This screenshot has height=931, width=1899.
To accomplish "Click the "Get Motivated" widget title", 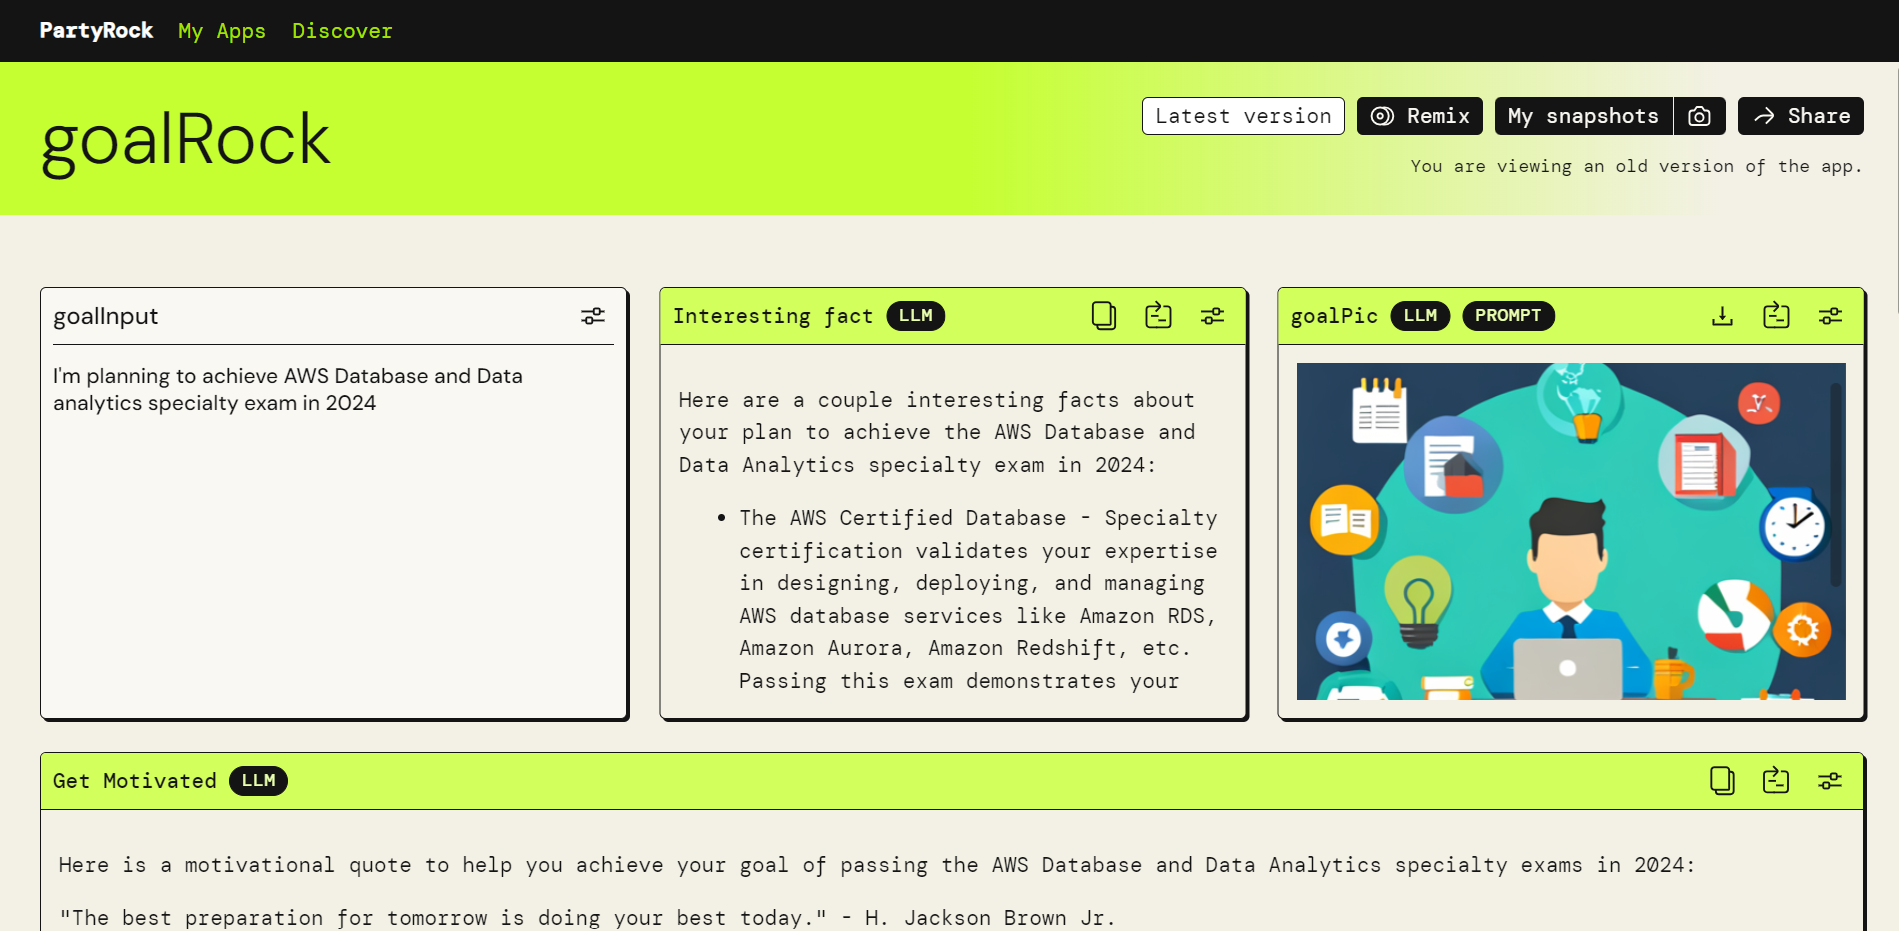I will point(135,781).
